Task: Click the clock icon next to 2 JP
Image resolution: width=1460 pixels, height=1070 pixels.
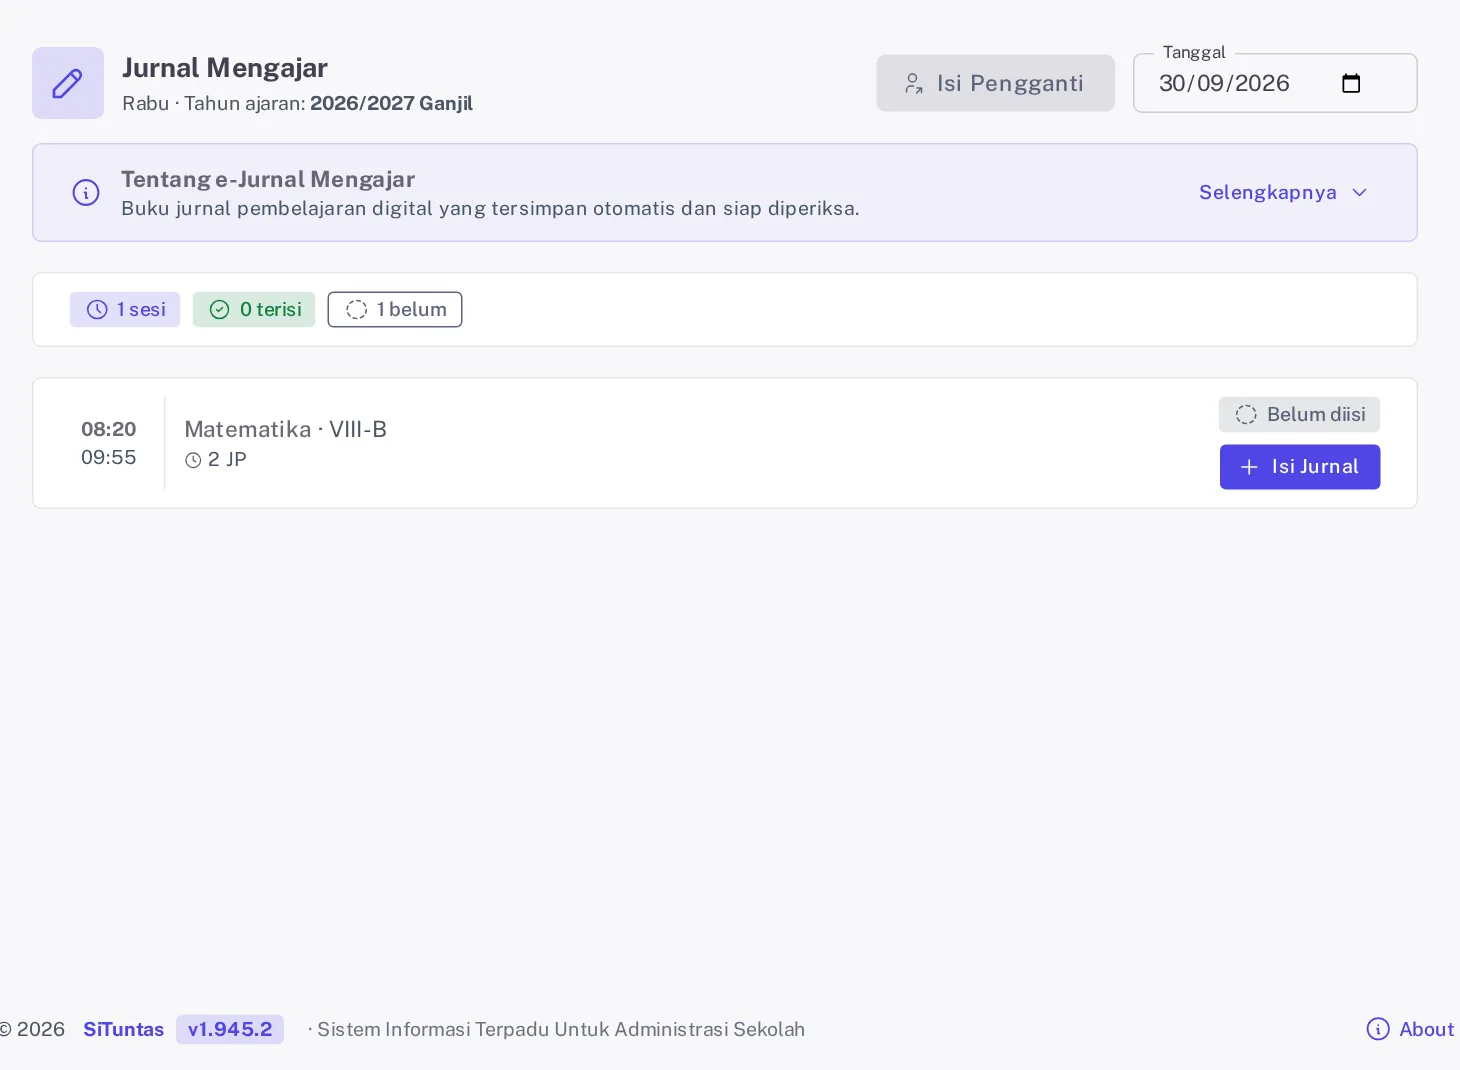Action: (193, 460)
